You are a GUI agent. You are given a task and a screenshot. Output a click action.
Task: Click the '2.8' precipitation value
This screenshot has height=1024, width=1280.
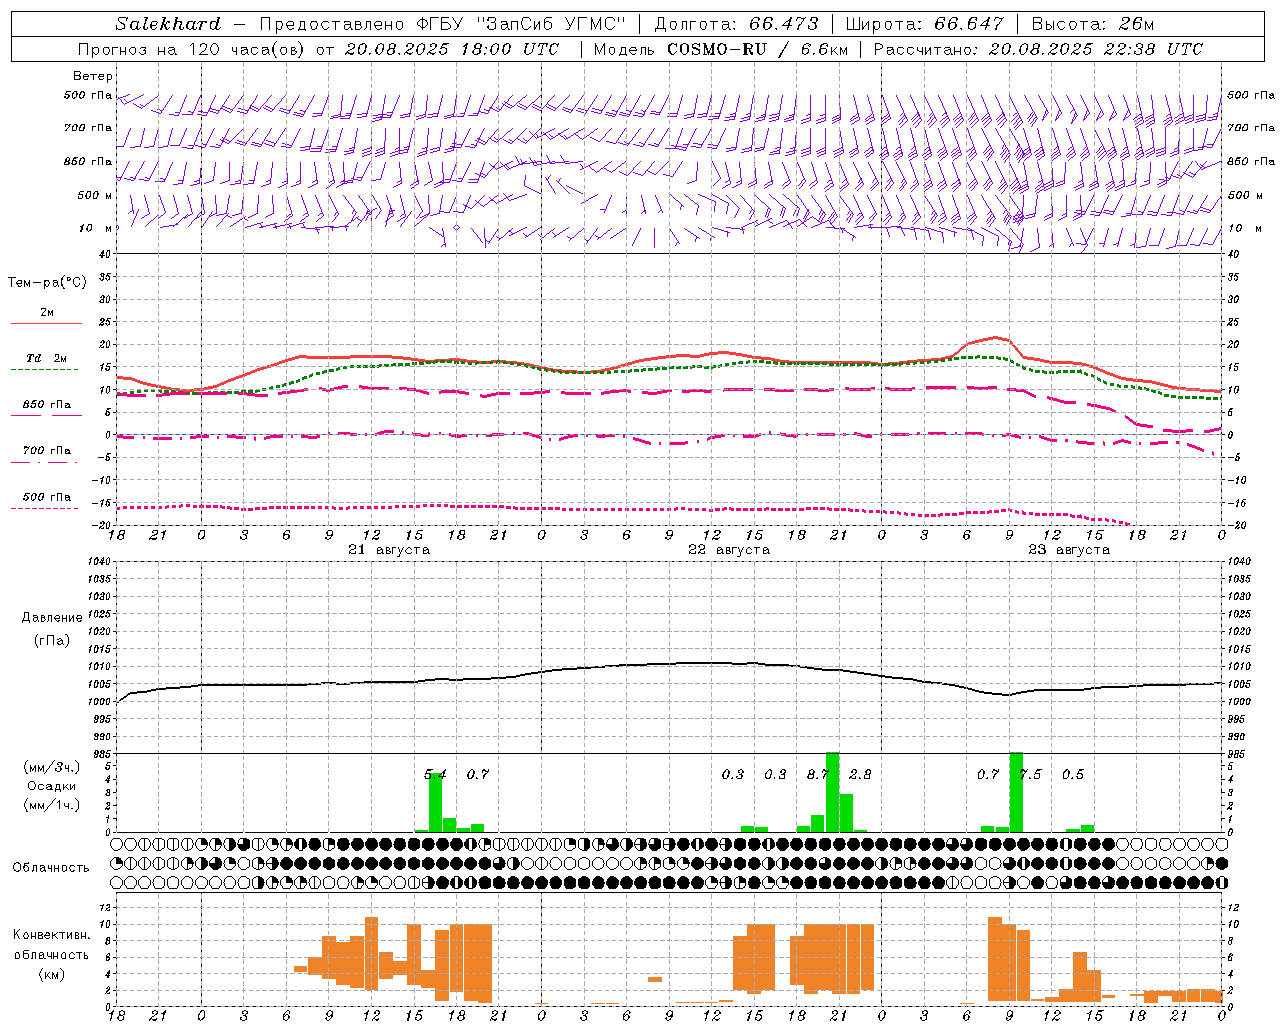(860, 774)
